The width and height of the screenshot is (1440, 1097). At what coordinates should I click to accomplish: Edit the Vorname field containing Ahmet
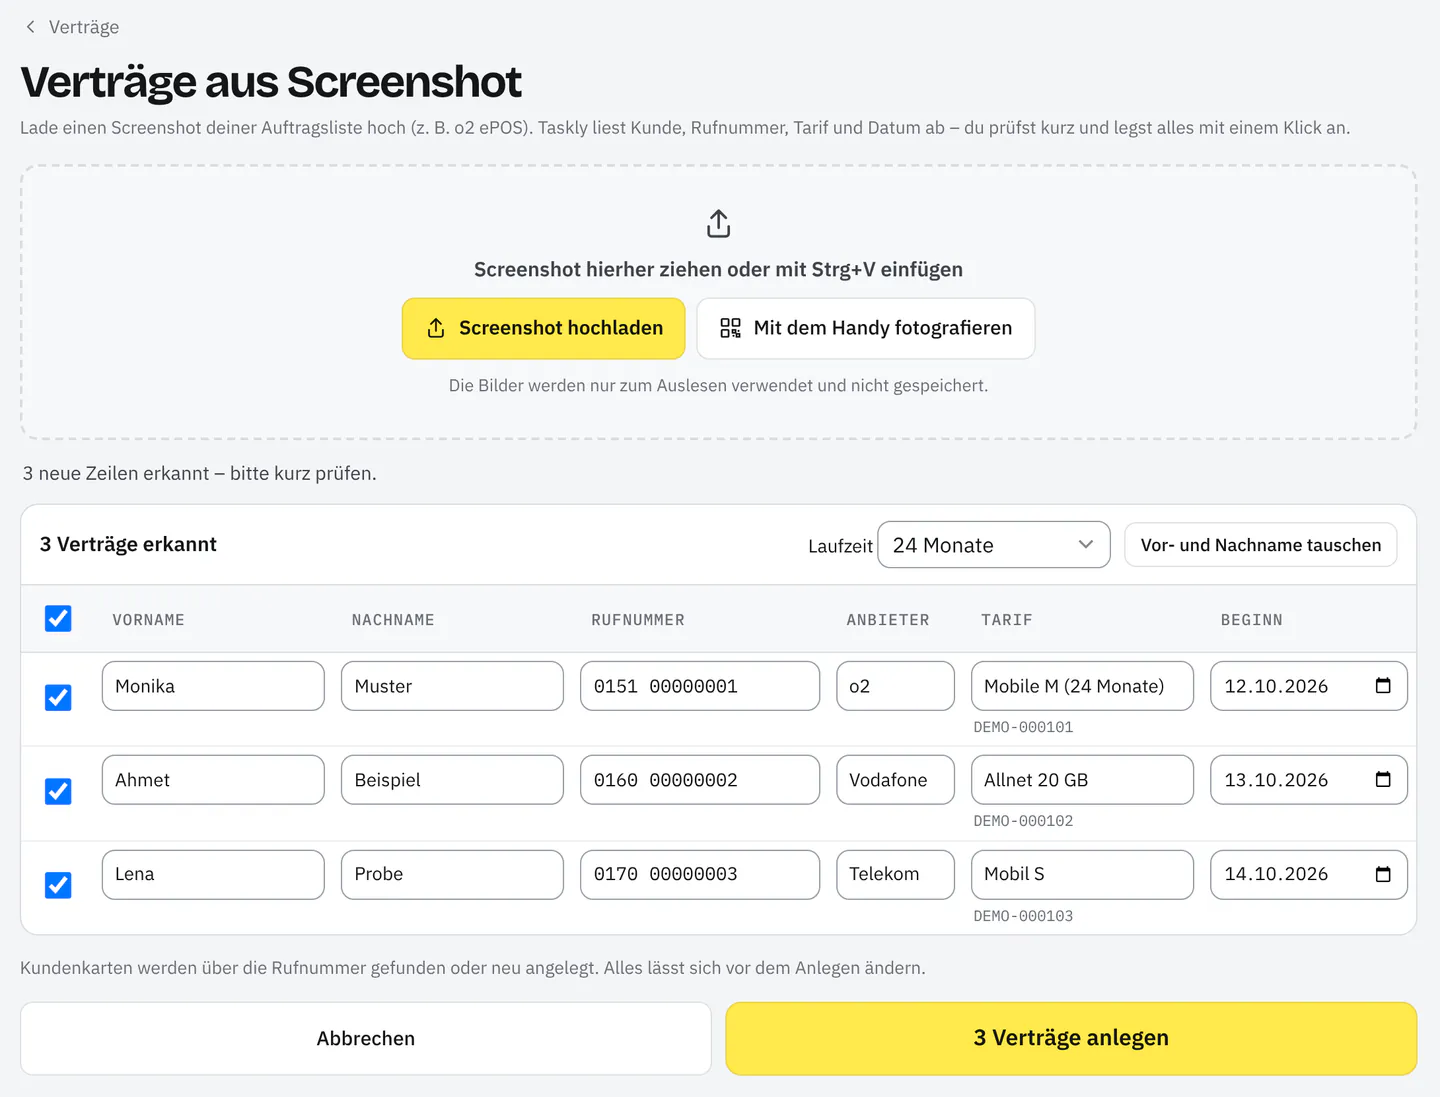(213, 780)
